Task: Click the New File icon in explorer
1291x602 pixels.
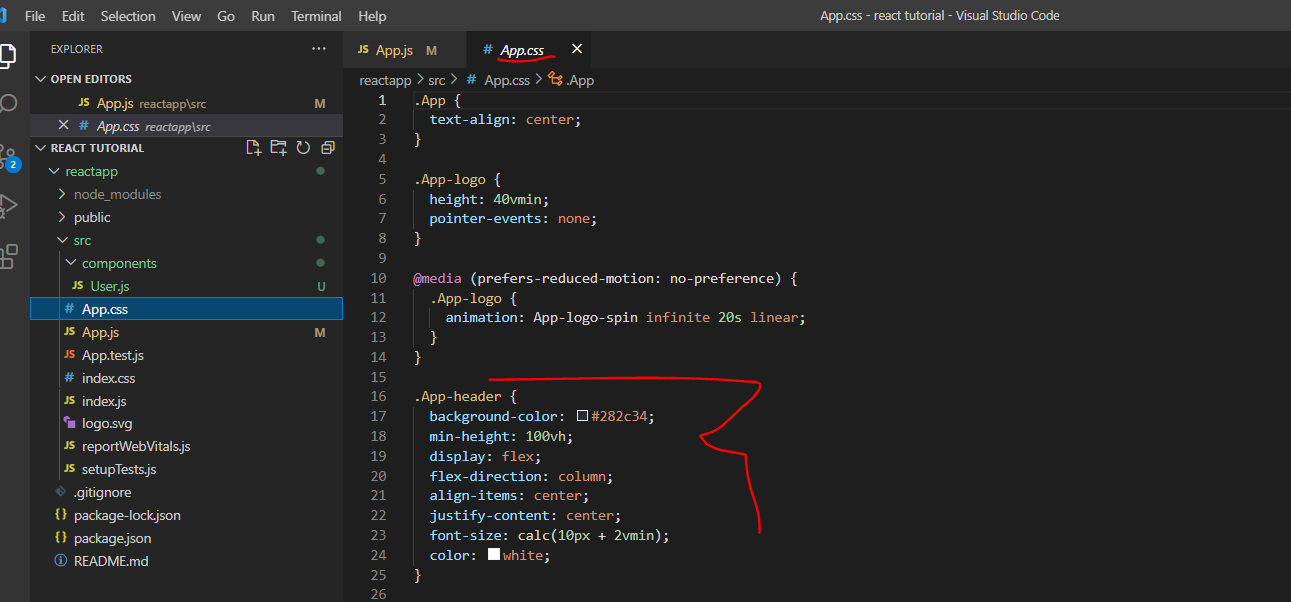Action: pyautogui.click(x=254, y=148)
